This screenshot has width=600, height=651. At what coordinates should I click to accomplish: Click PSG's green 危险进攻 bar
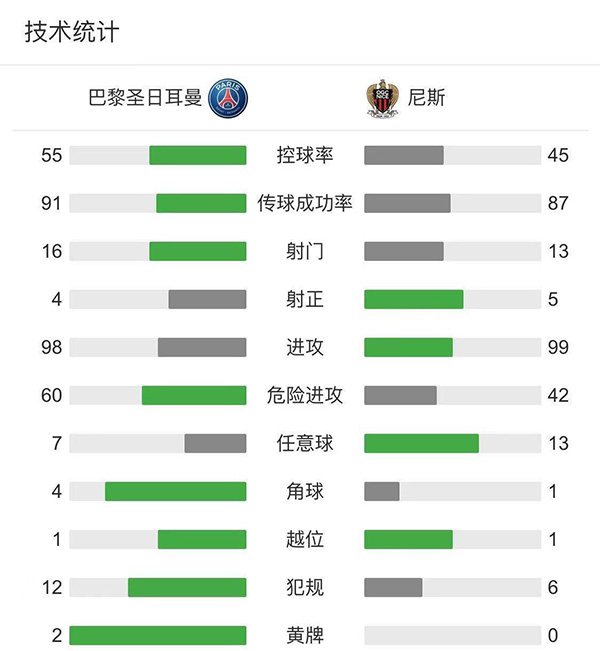pyautogui.click(x=194, y=395)
